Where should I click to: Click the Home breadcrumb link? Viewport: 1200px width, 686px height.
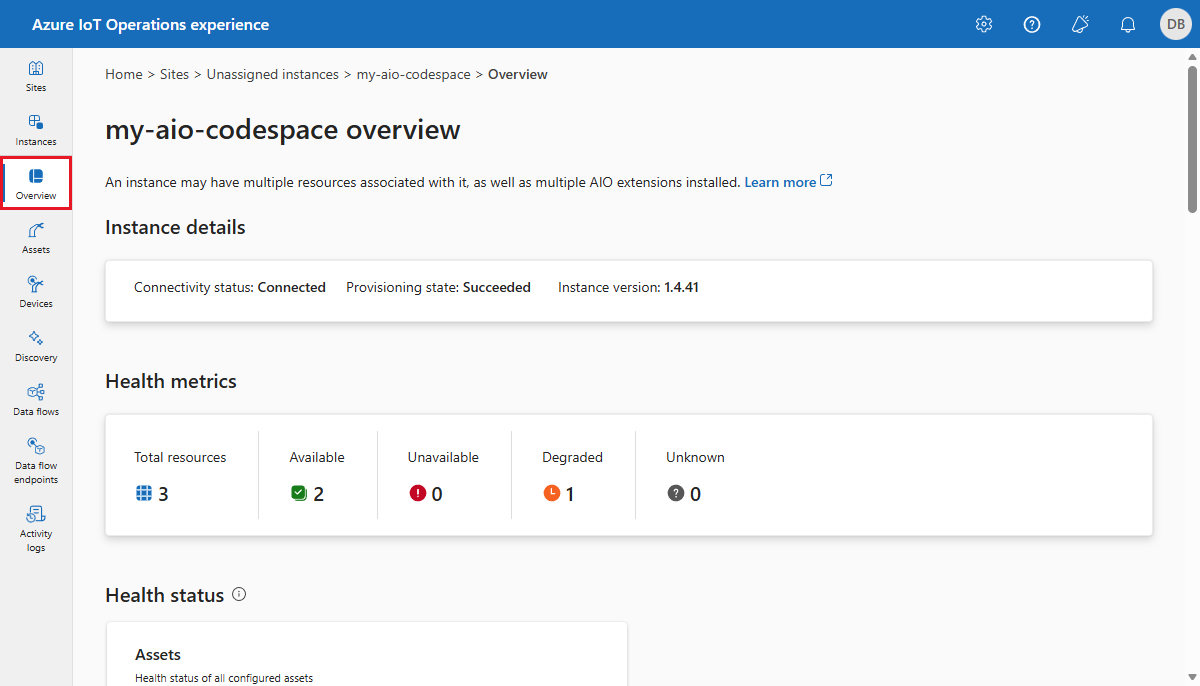pyautogui.click(x=124, y=74)
